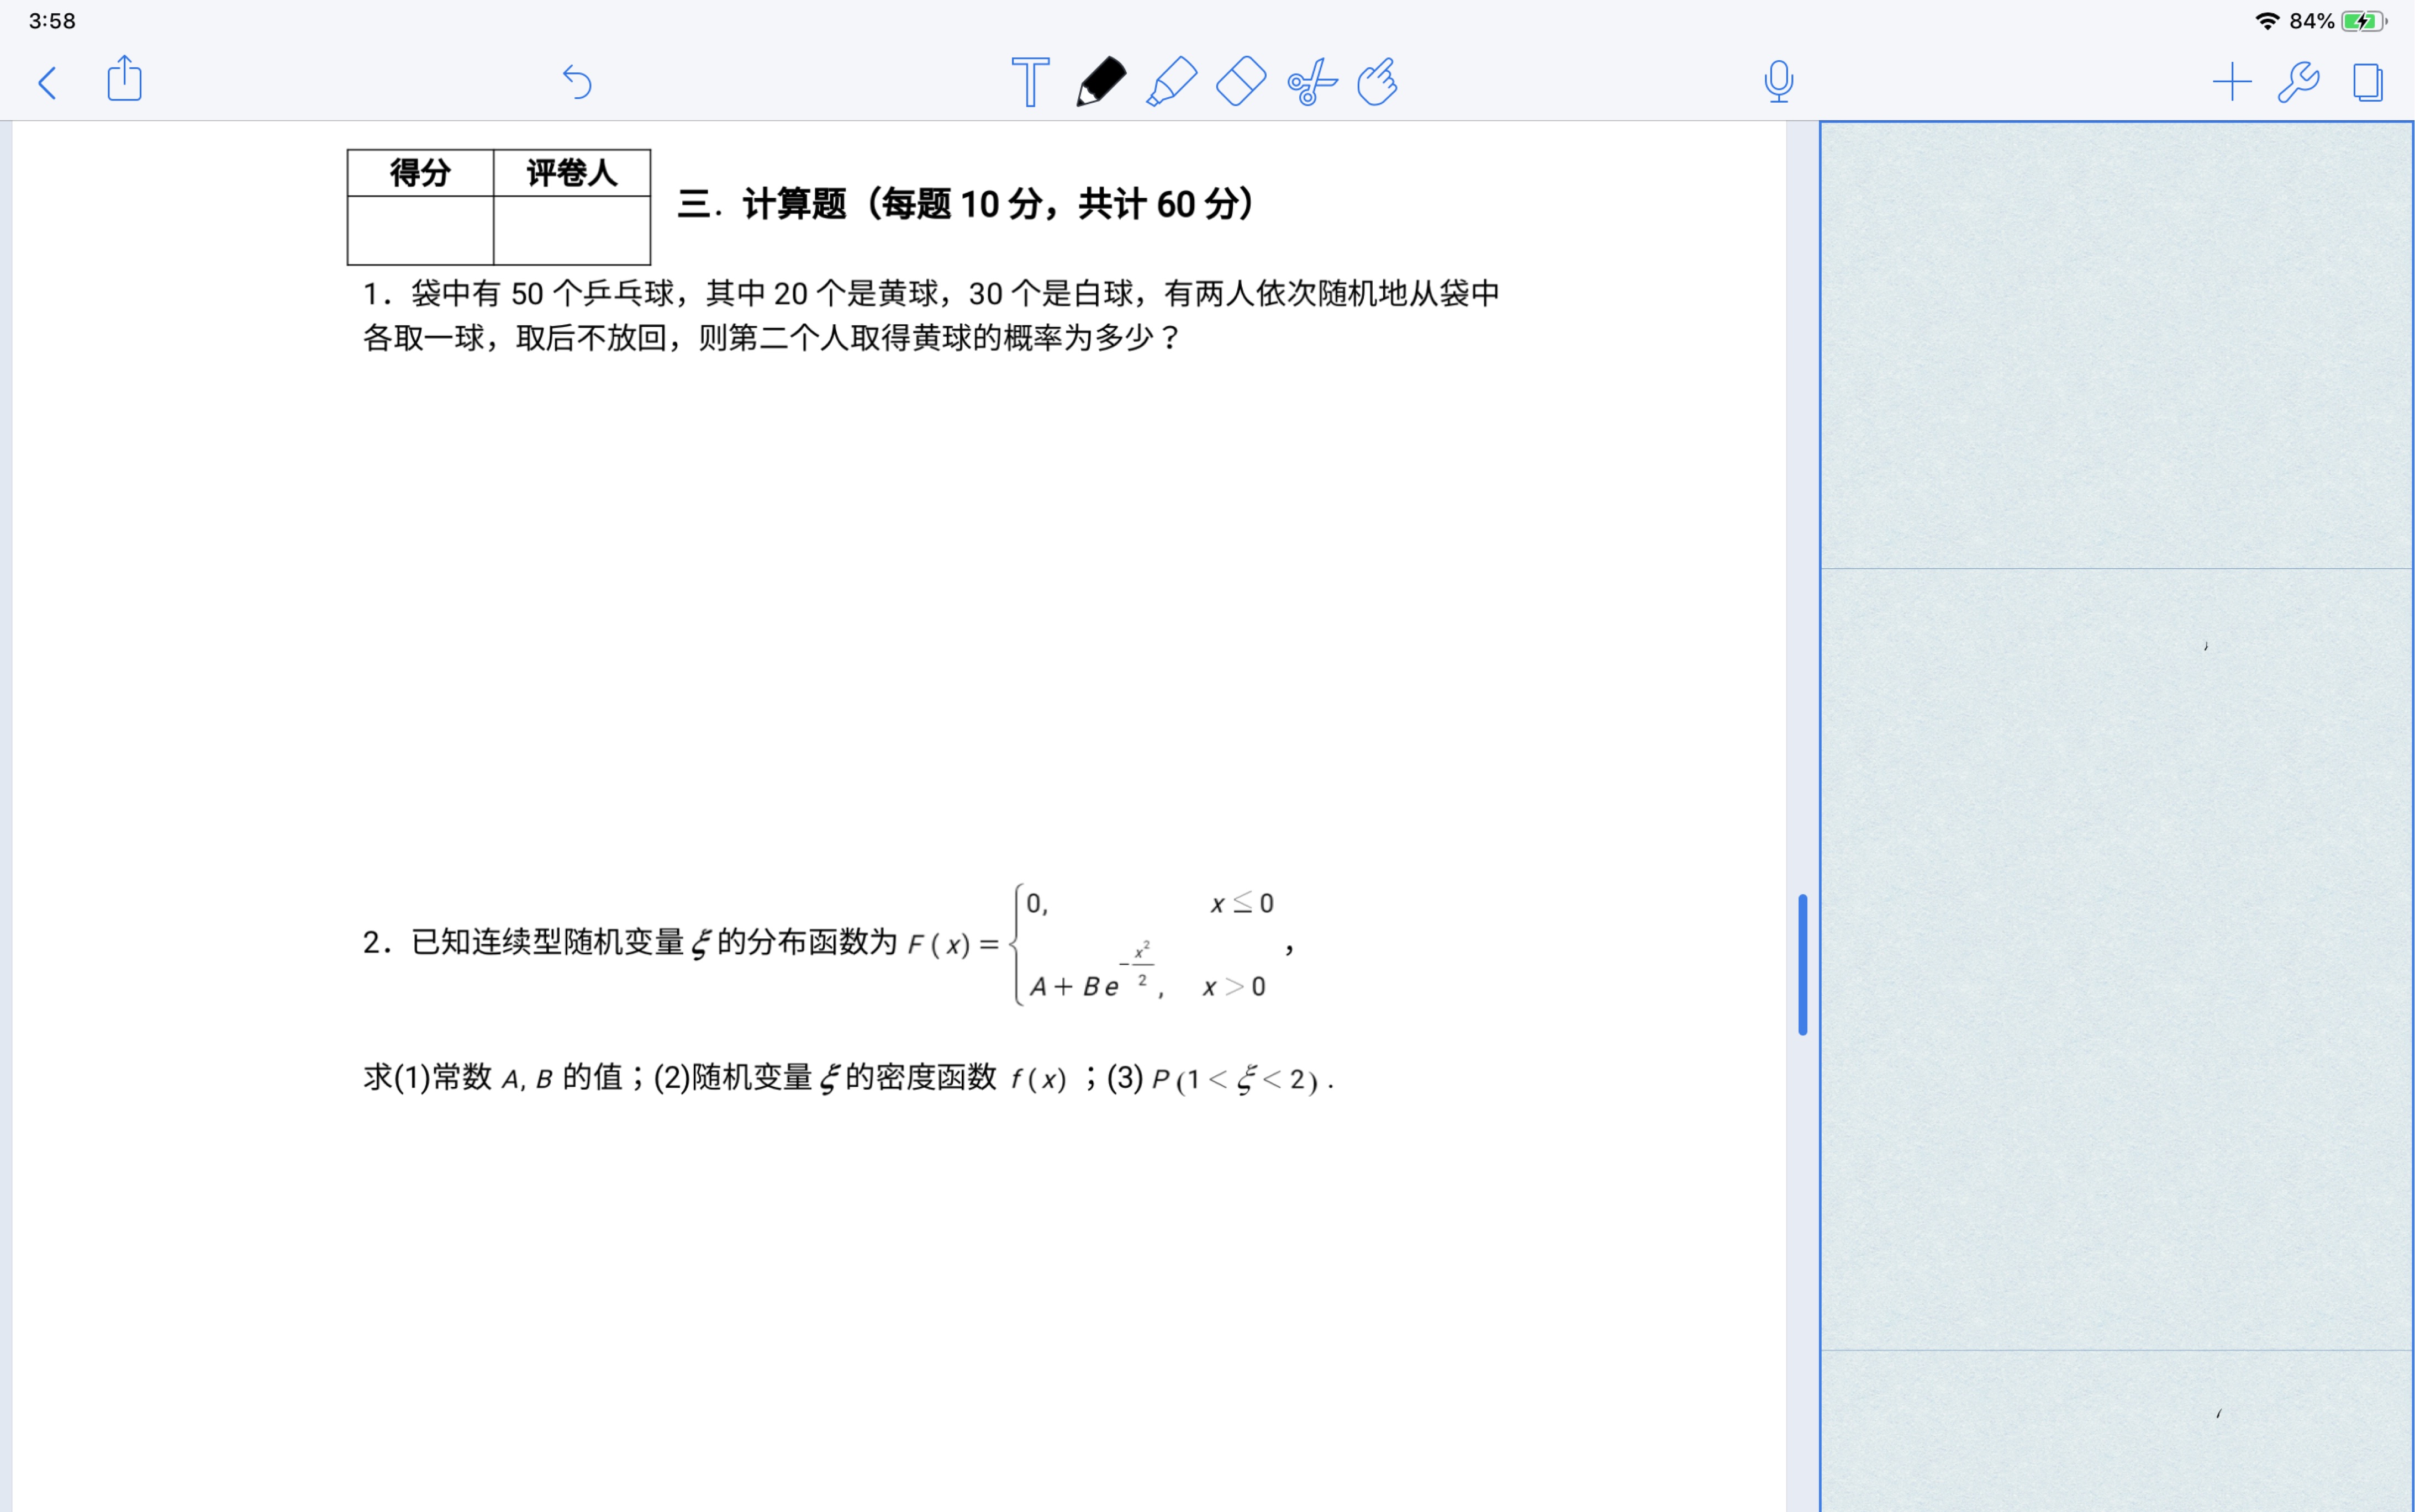
Task: Toggle audio recording with the microphone
Action: click(x=1779, y=82)
